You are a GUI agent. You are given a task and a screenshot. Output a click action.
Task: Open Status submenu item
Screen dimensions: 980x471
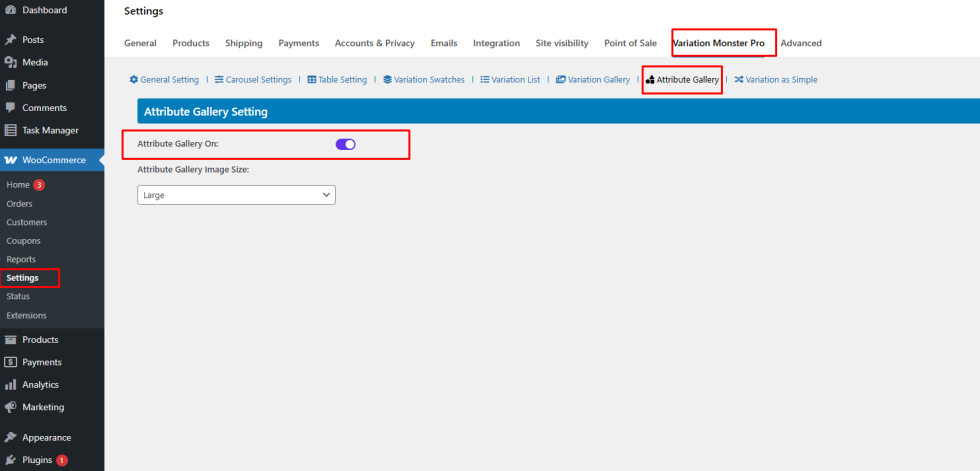pyautogui.click(x=18, y=296)
